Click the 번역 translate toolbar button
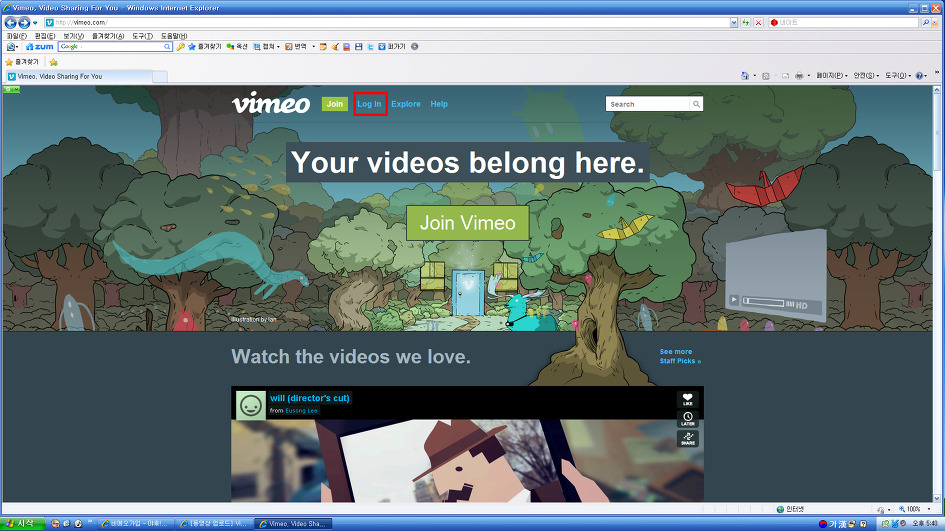The image size is (945, 531). pyautogui.click(x=297, y=46)
